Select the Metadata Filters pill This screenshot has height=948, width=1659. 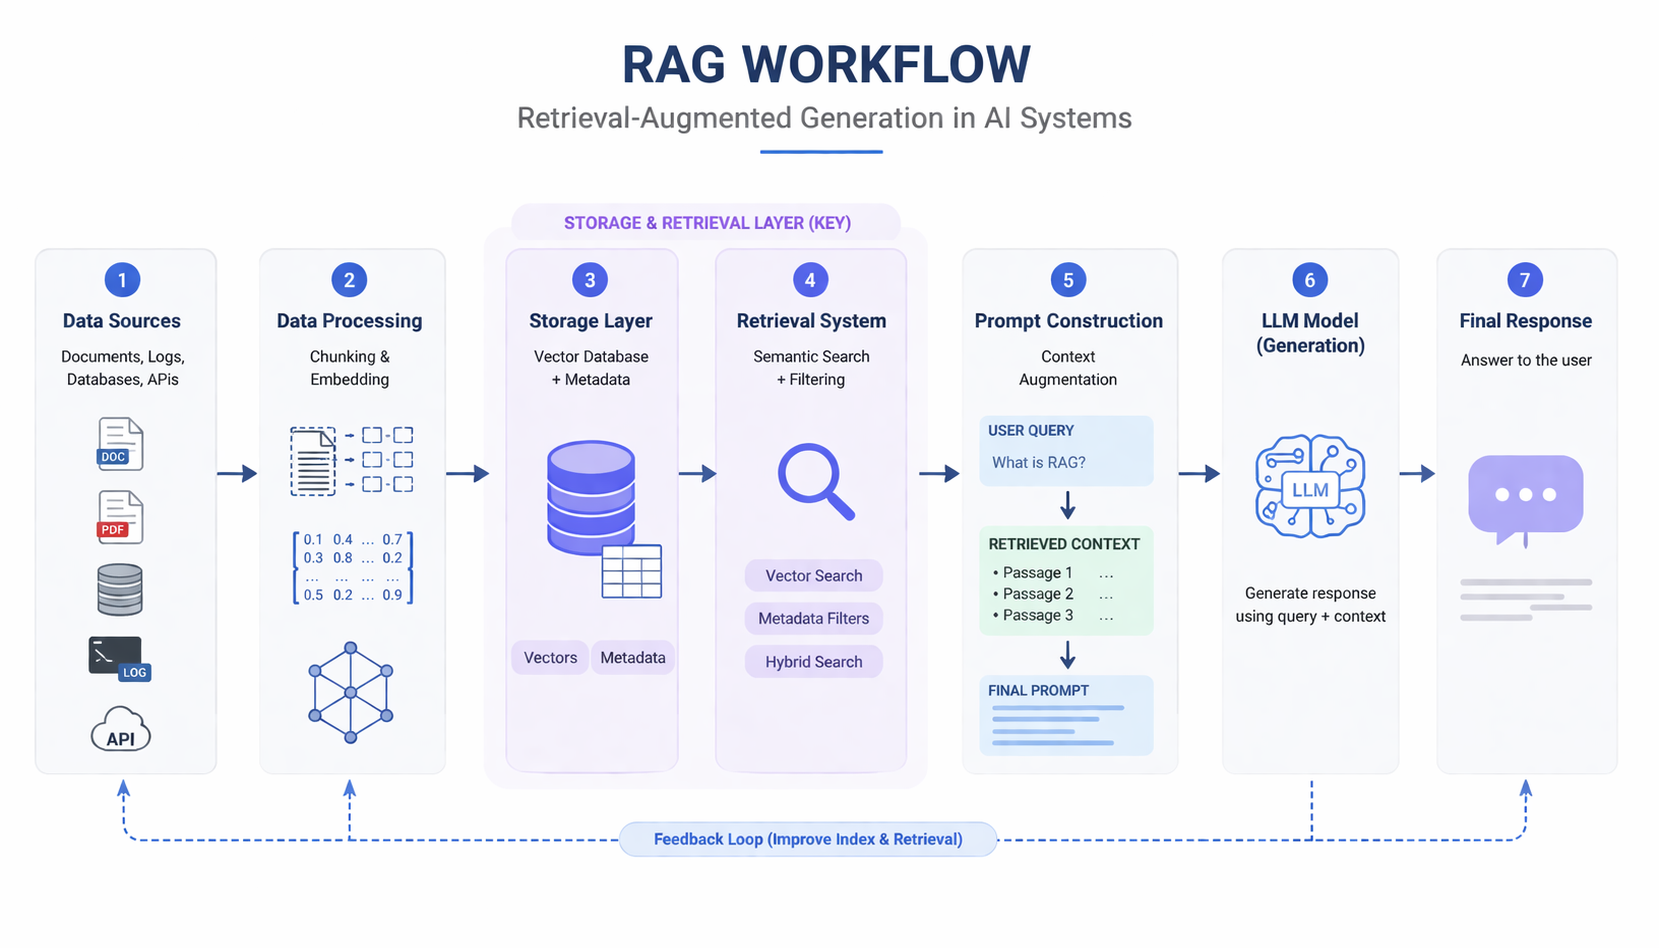(x=813, y=619)
